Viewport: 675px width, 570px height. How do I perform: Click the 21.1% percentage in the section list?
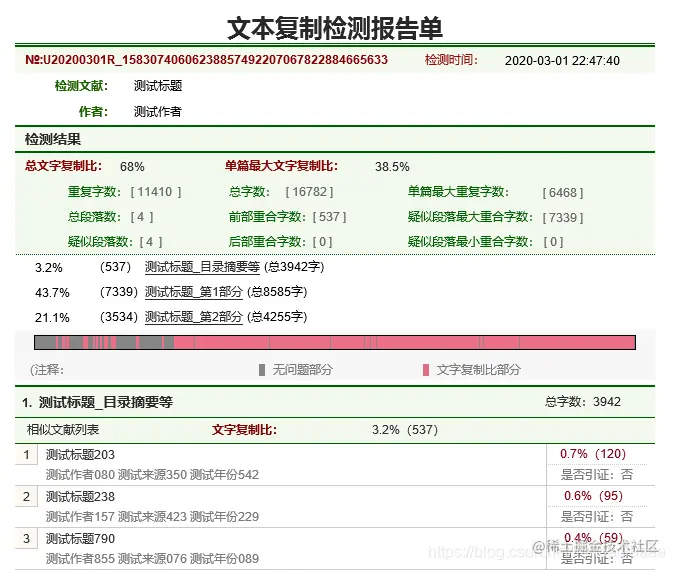[52, 318]
